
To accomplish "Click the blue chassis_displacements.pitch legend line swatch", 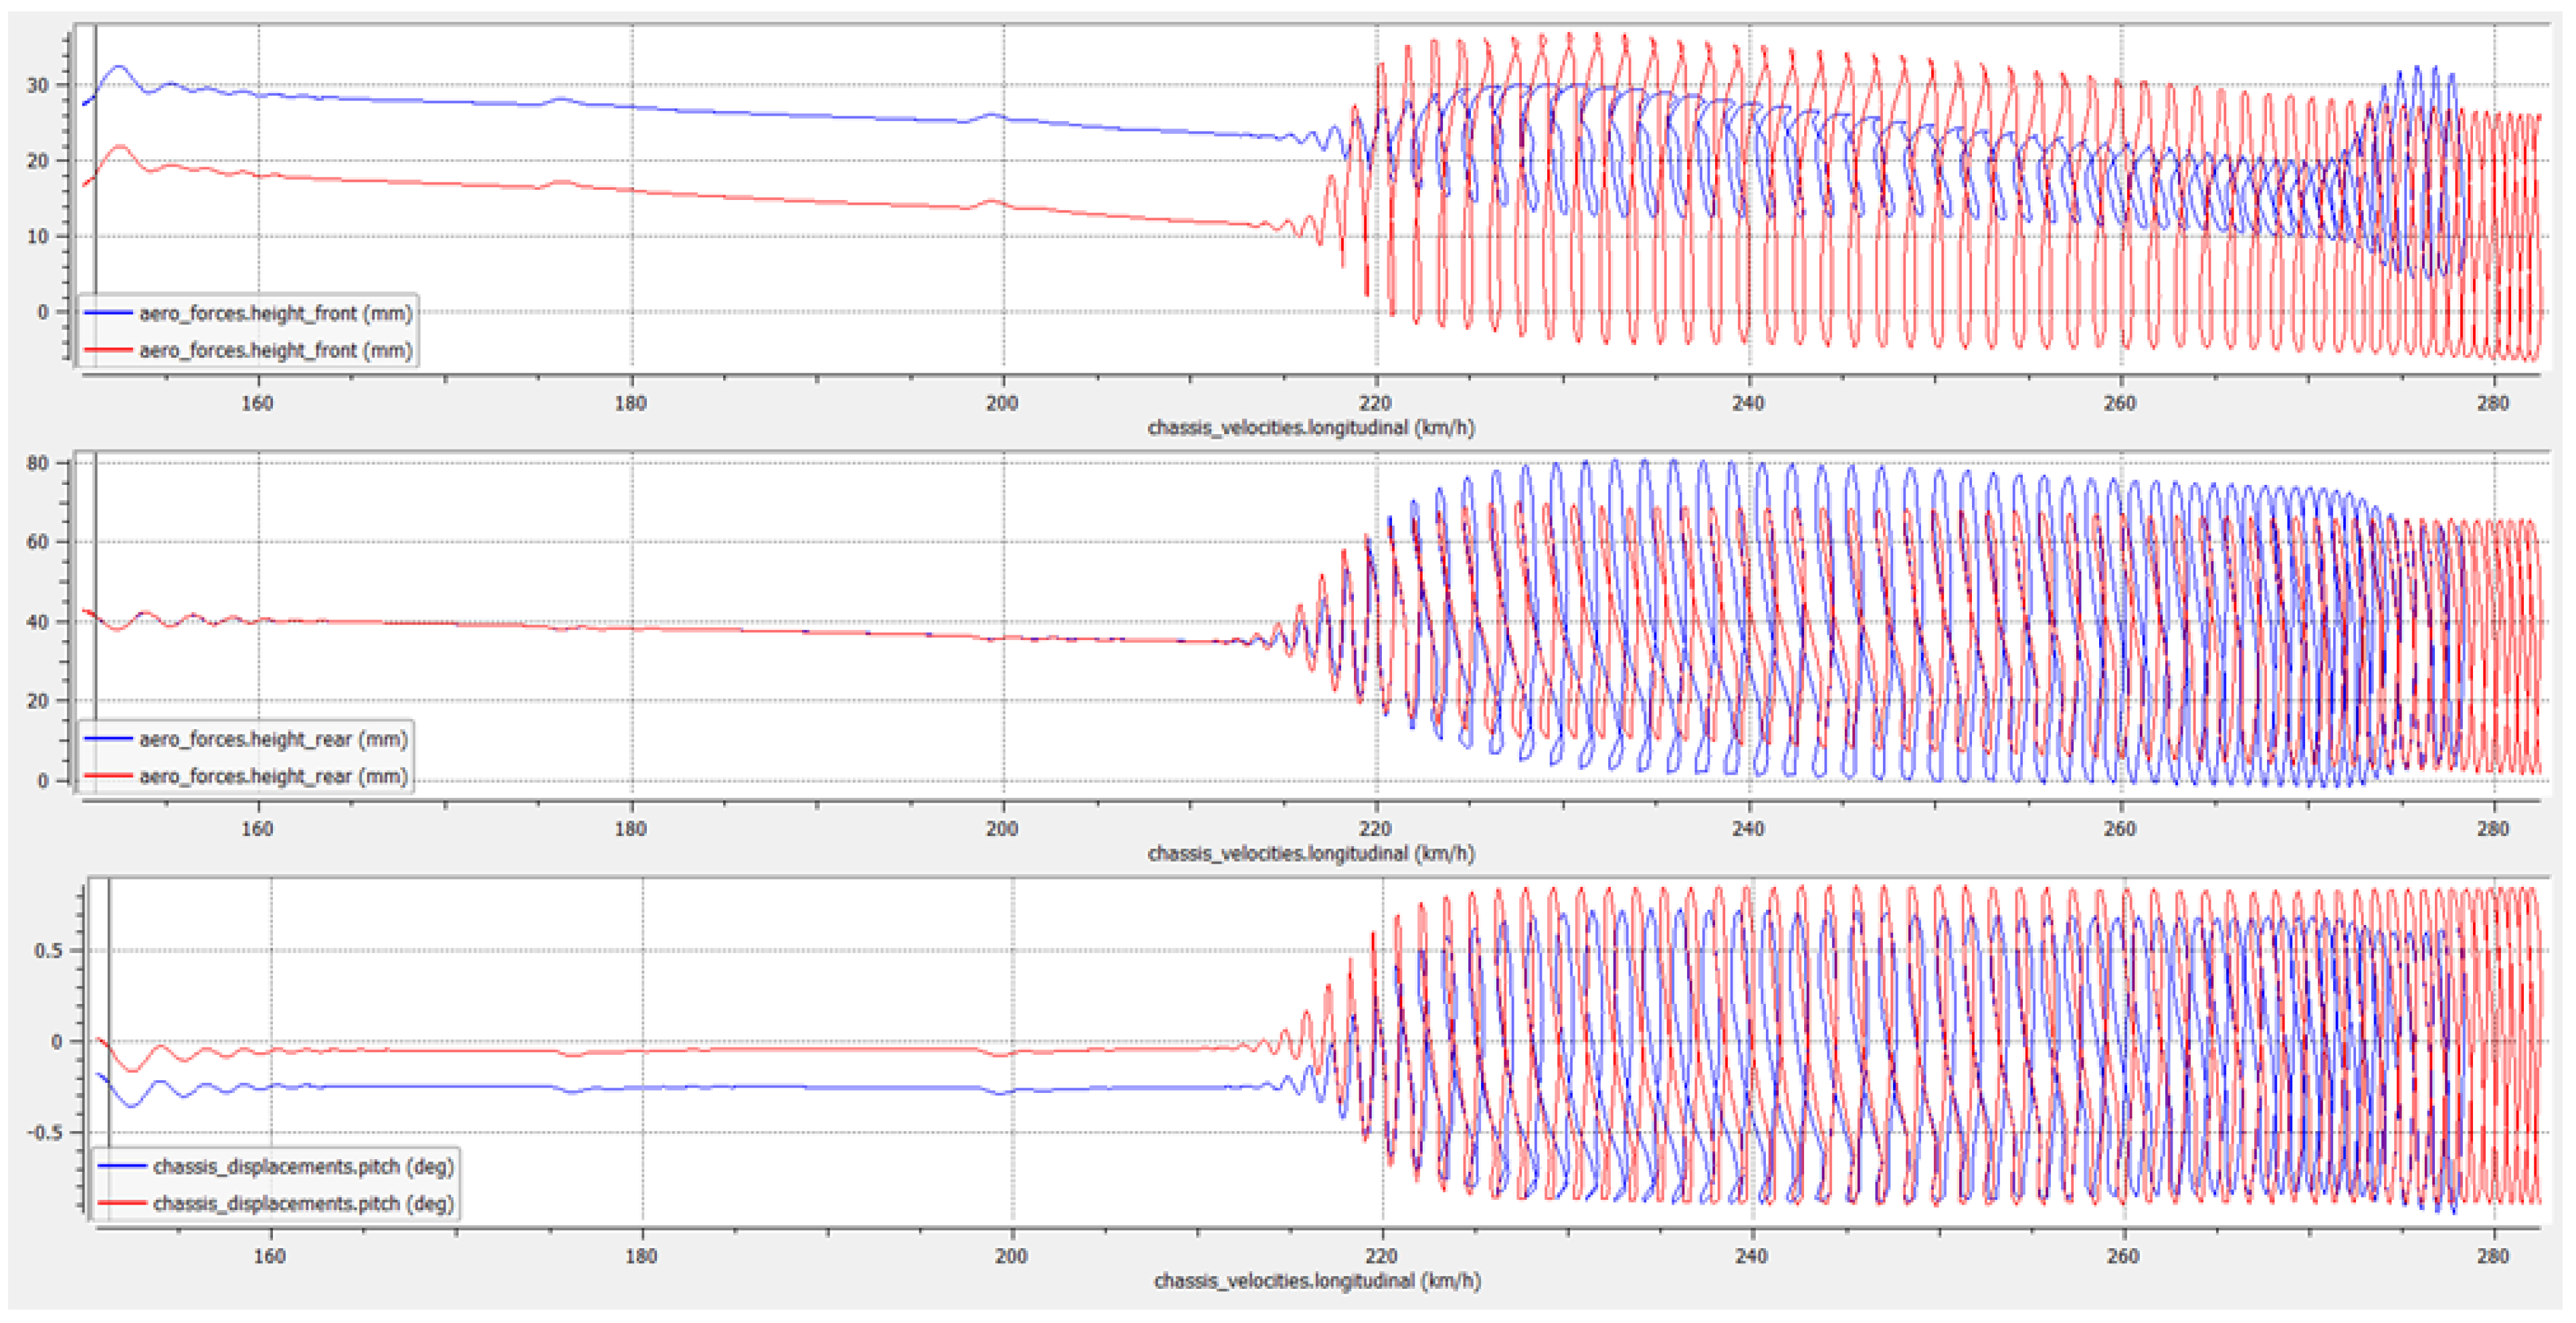I will click(122, 1166).
